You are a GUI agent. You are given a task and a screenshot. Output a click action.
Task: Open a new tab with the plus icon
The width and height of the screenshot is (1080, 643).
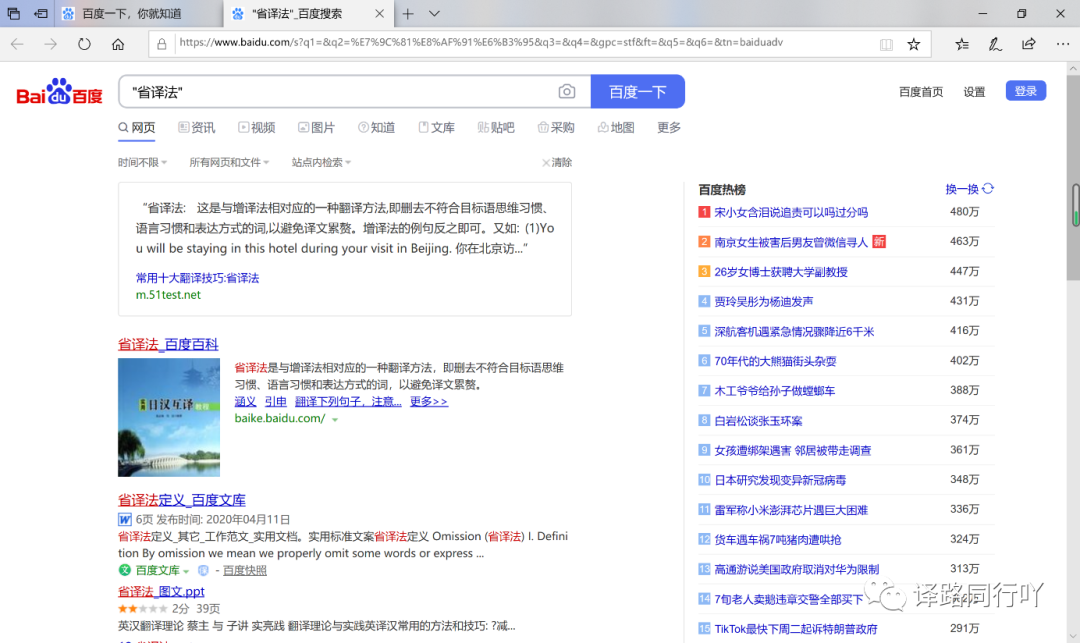408,13
